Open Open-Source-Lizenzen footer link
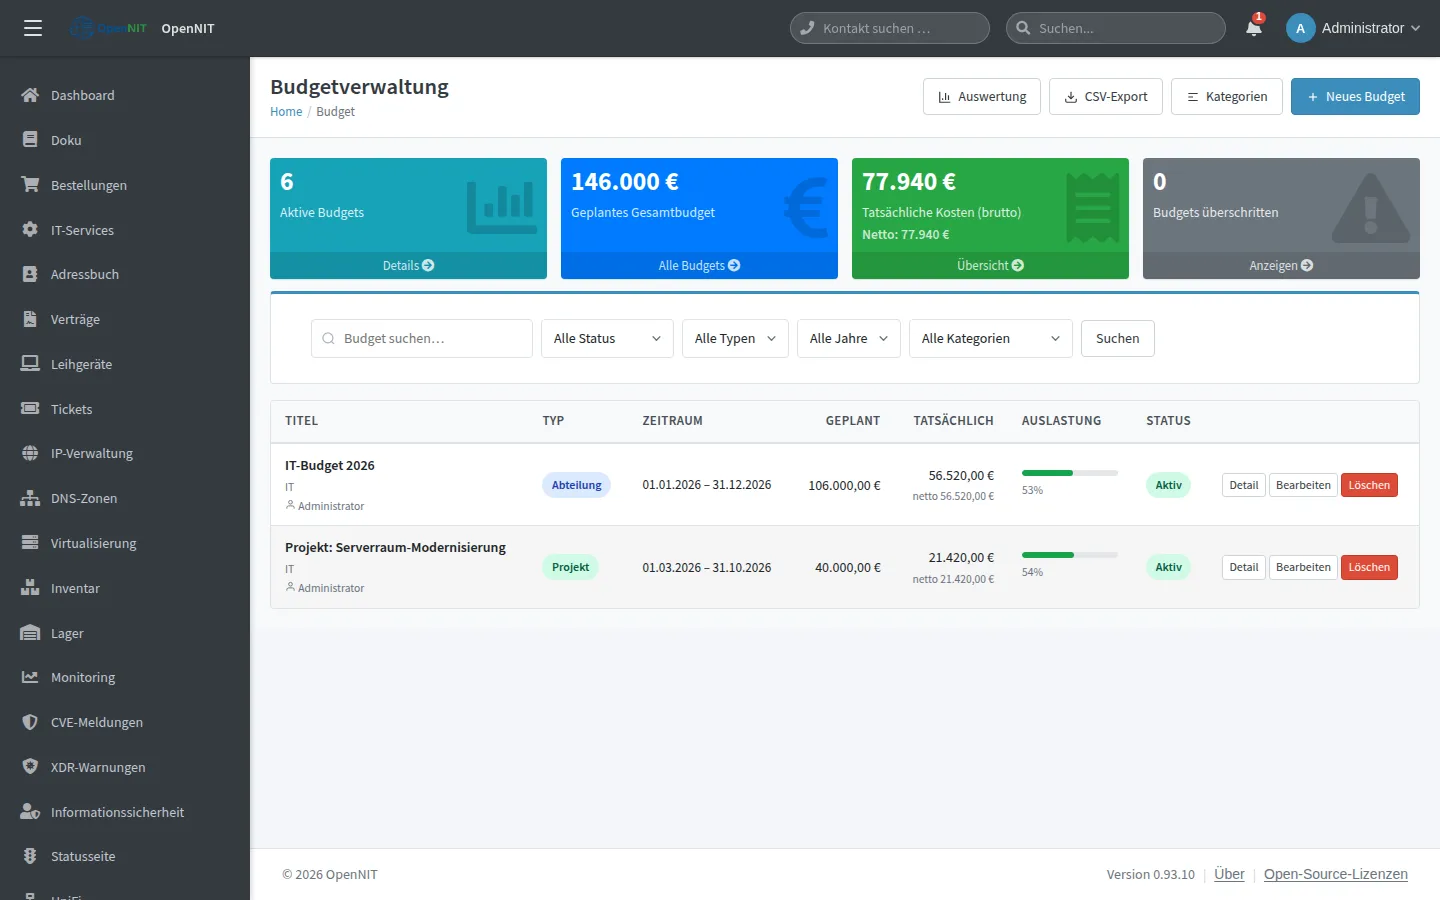The image size is (1440, 900). pyautogui.click(x=1335, y=874)
